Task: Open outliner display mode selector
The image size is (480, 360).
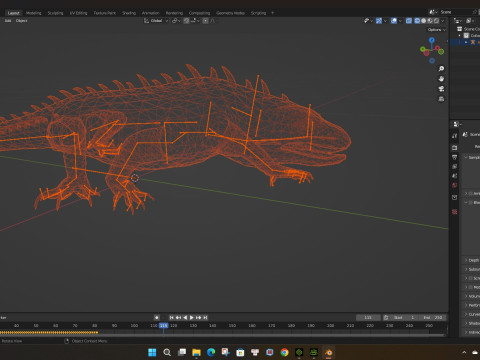Action: 470,21
